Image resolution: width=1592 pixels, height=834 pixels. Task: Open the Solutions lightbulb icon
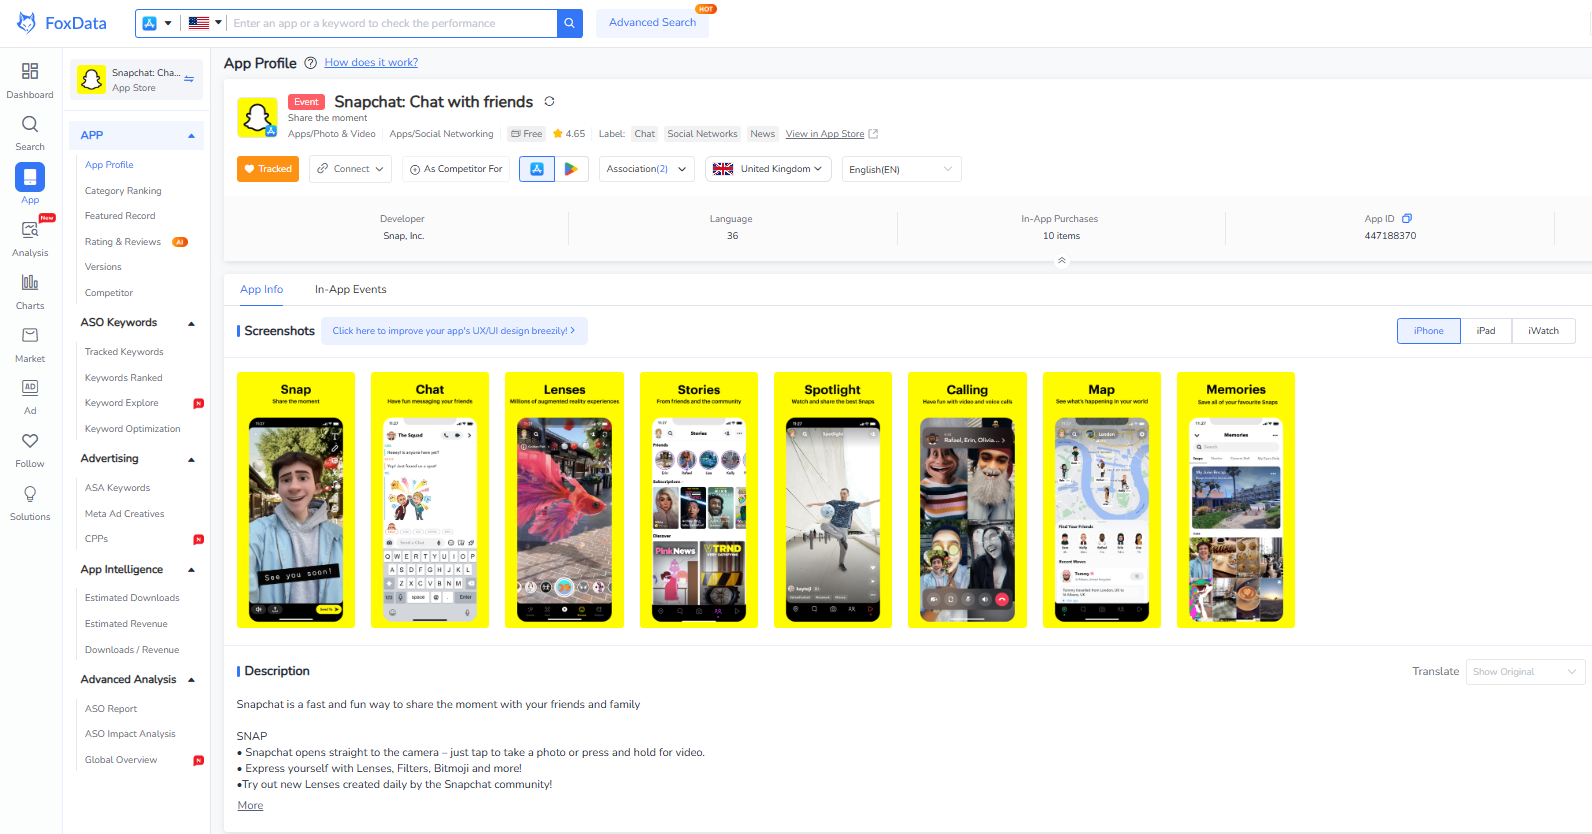(30, 494)
